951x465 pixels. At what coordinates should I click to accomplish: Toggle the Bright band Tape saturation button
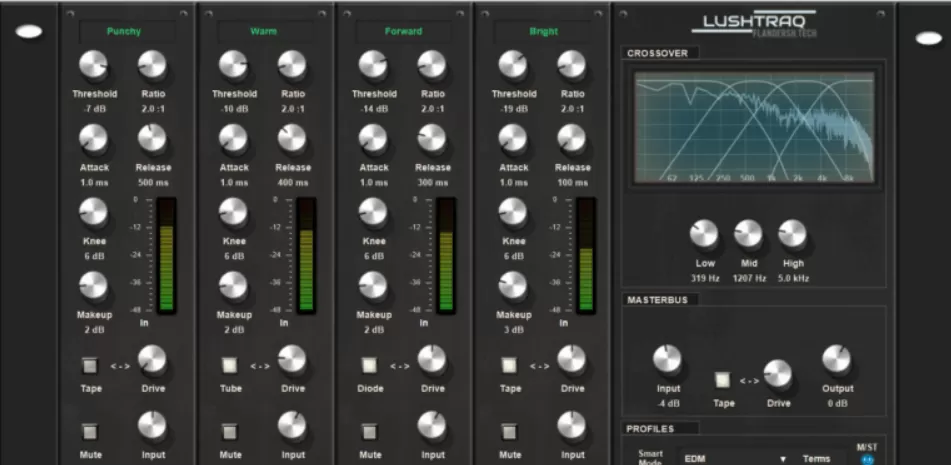[x=509, y=365]
